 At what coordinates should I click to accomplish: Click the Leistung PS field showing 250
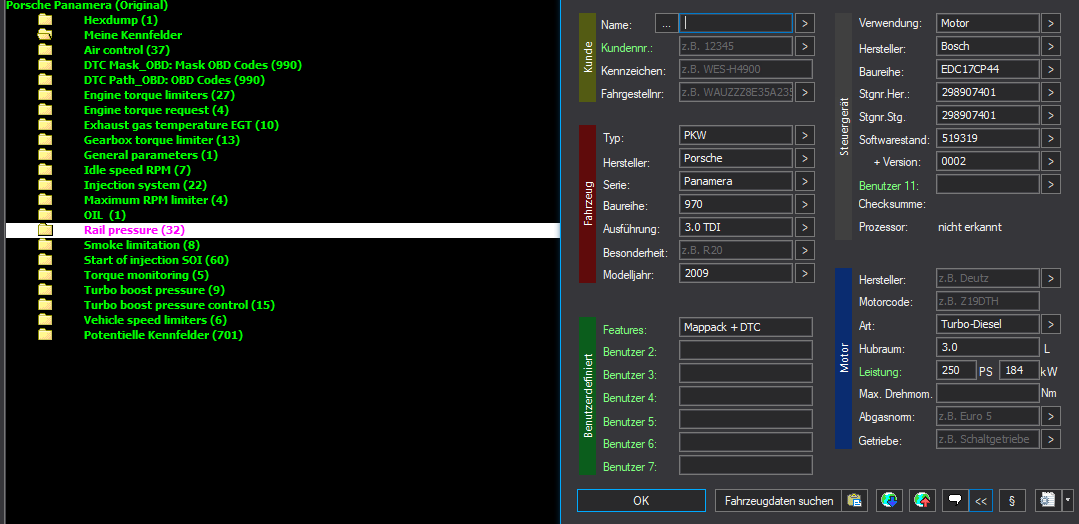(x=957, y=370)
